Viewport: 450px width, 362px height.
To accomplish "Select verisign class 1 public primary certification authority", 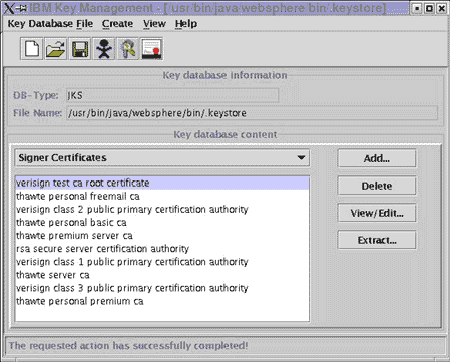I will [x=162, y=262].
